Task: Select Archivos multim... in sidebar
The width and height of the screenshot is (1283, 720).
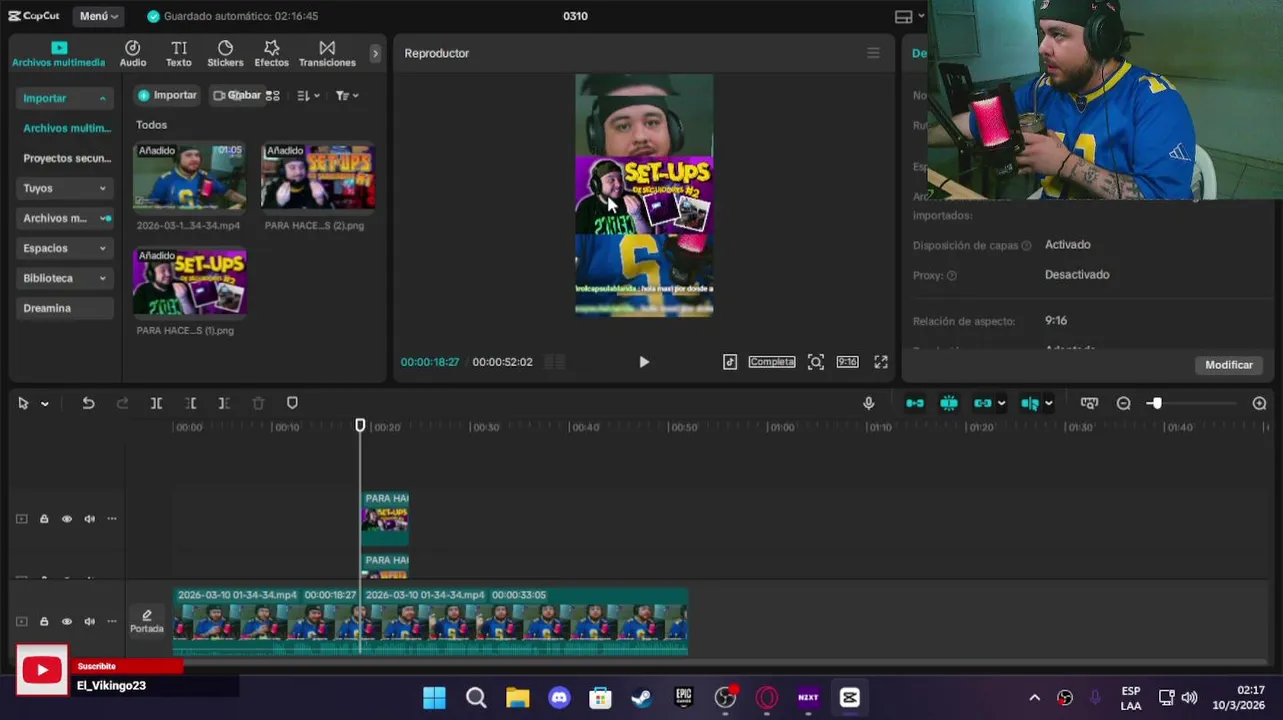Action: (66, 128)
